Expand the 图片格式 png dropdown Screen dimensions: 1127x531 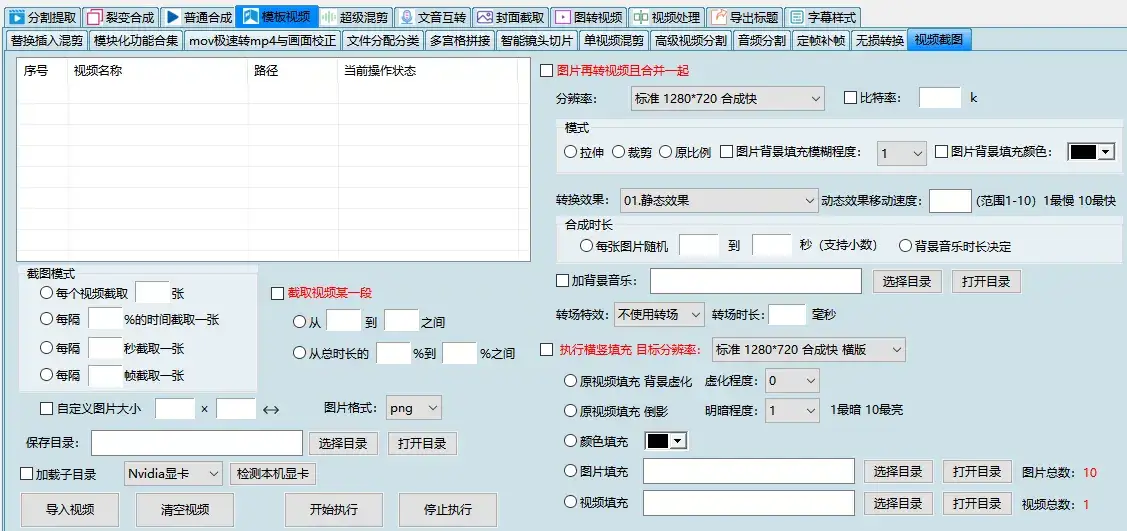pyautogui.click(x=413, y=408)
